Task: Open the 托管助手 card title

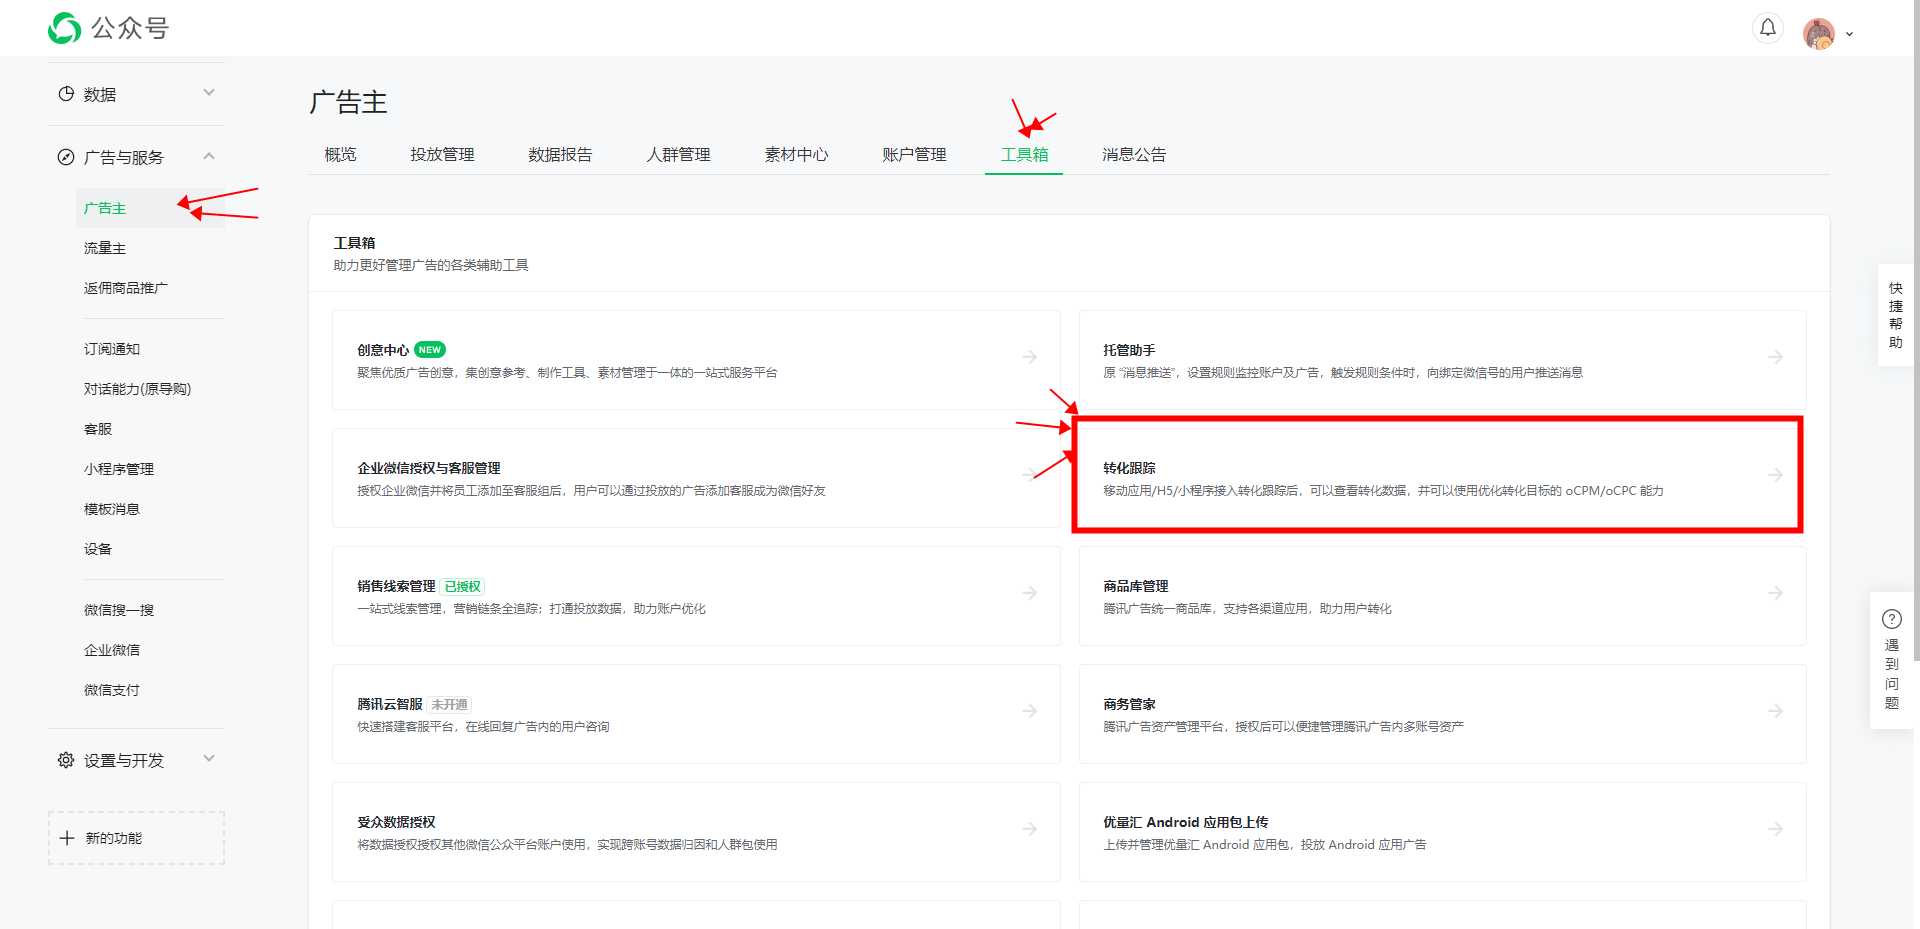Action: (x=1129, y=350)
